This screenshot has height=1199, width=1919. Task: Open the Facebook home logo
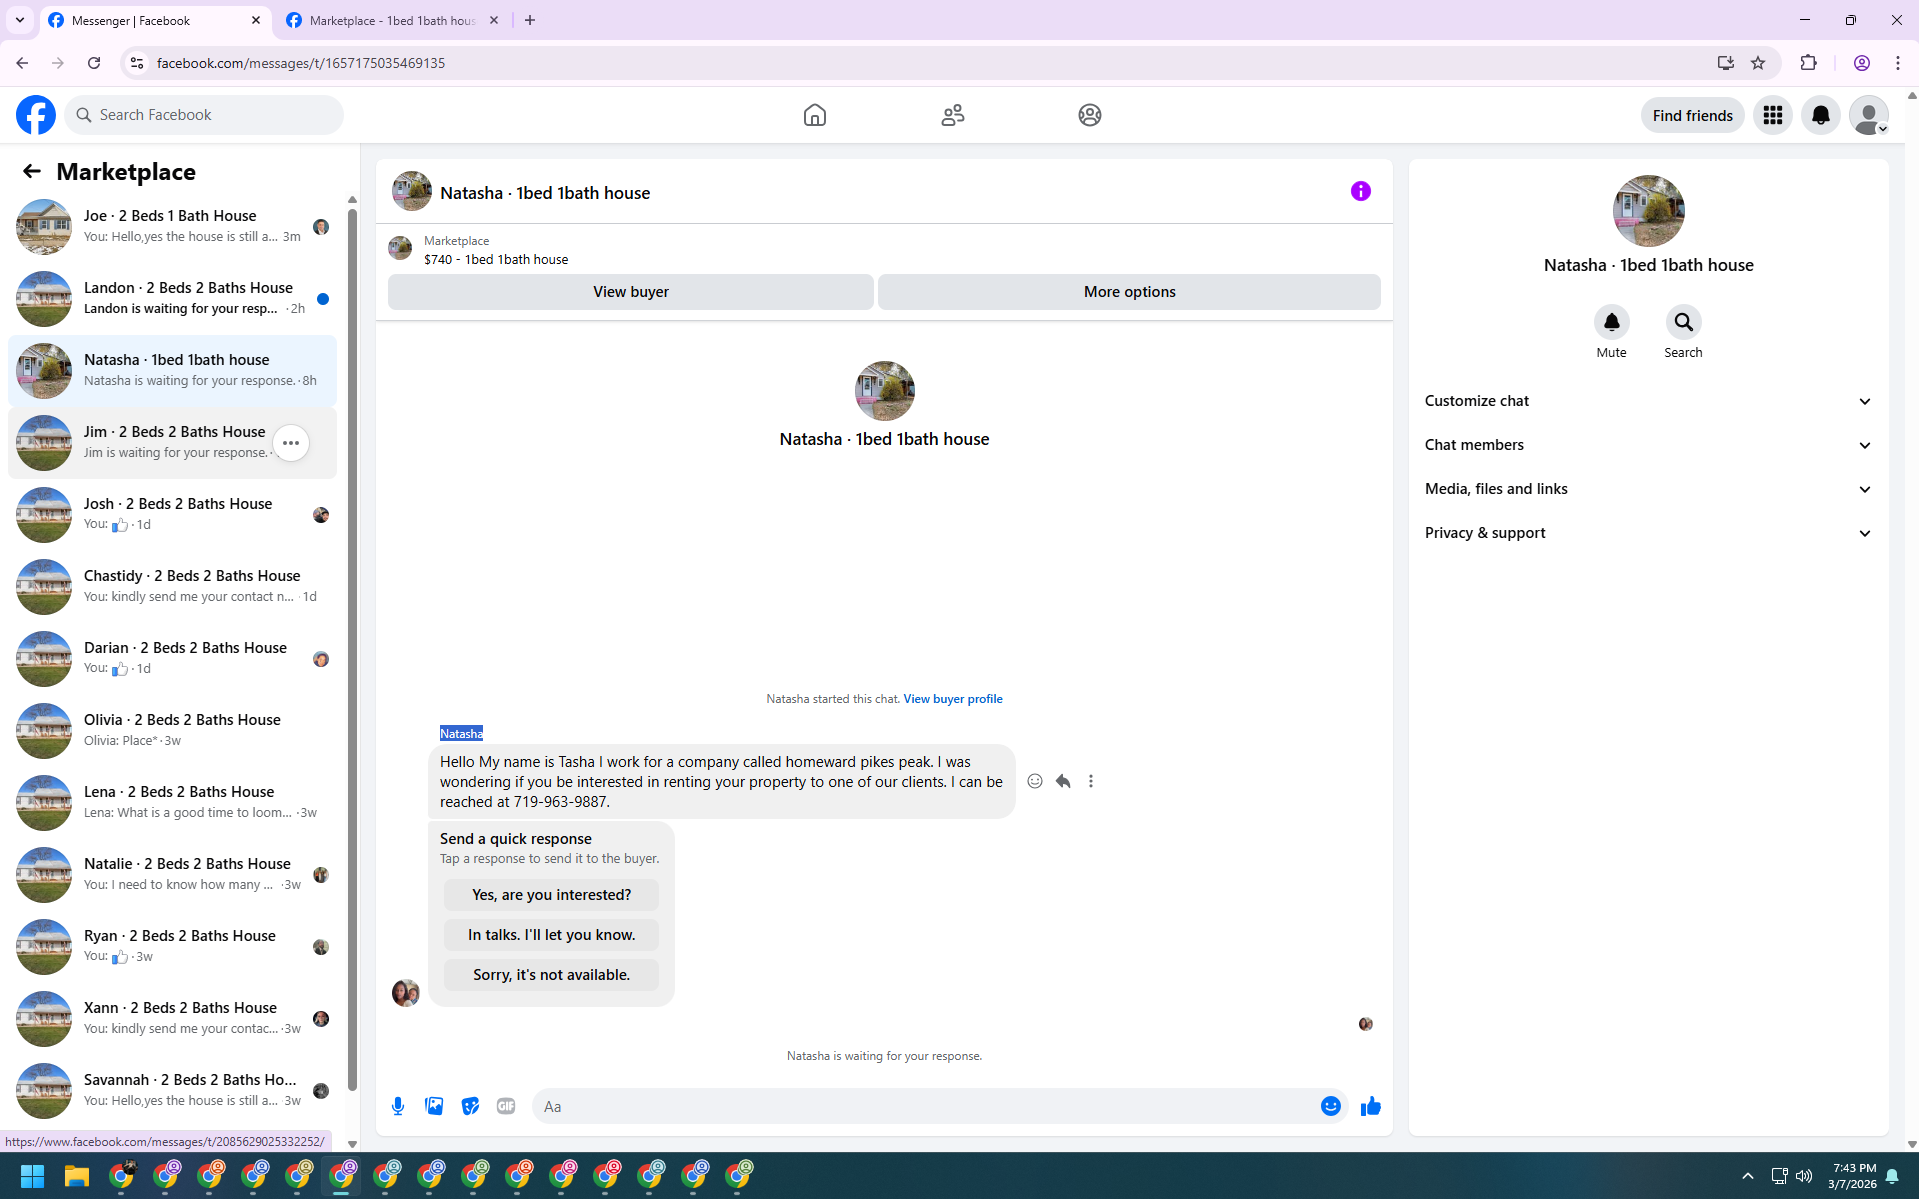click(36, 115)
